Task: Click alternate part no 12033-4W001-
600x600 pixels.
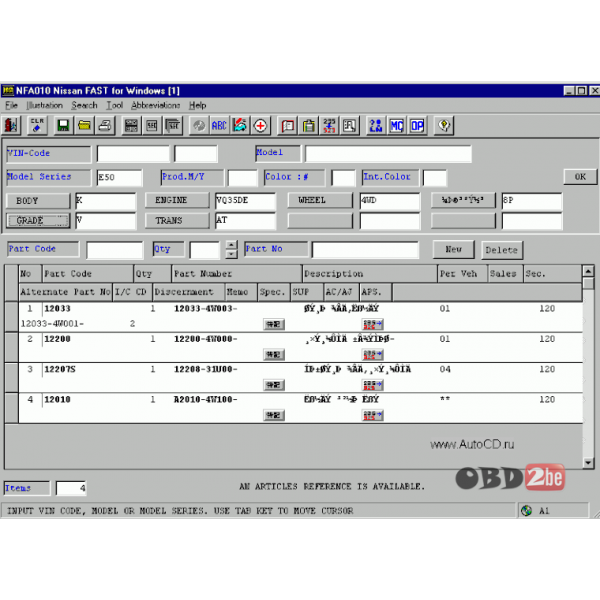Action: (52, 324)
